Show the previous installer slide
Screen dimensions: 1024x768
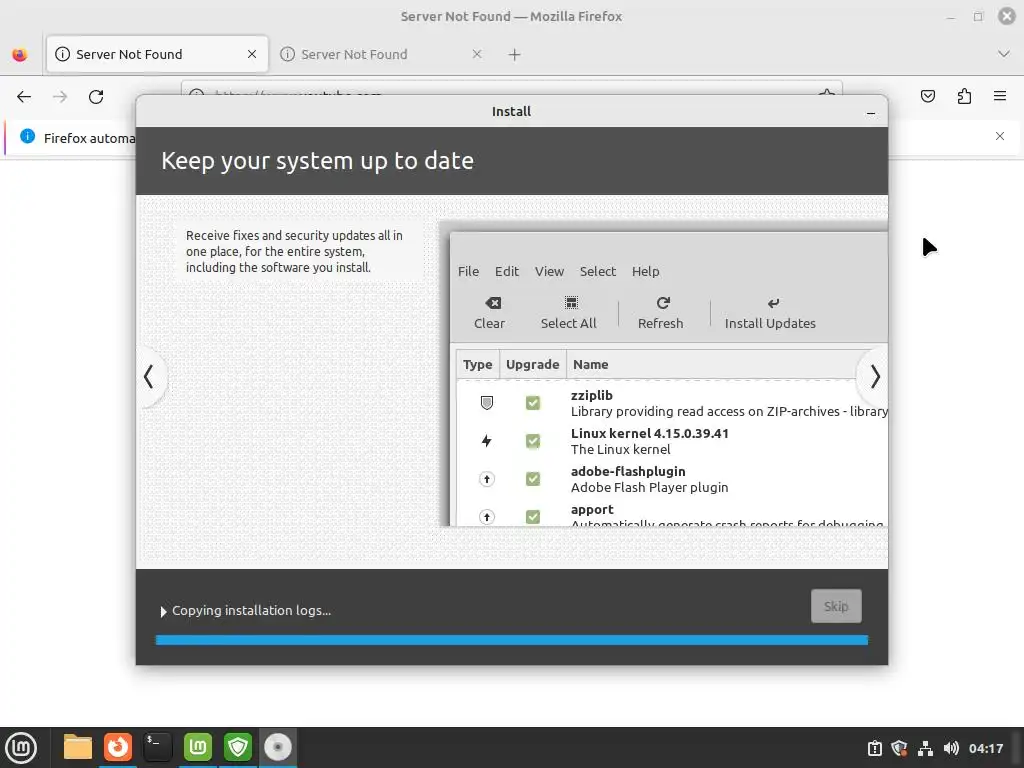(149, 376)
